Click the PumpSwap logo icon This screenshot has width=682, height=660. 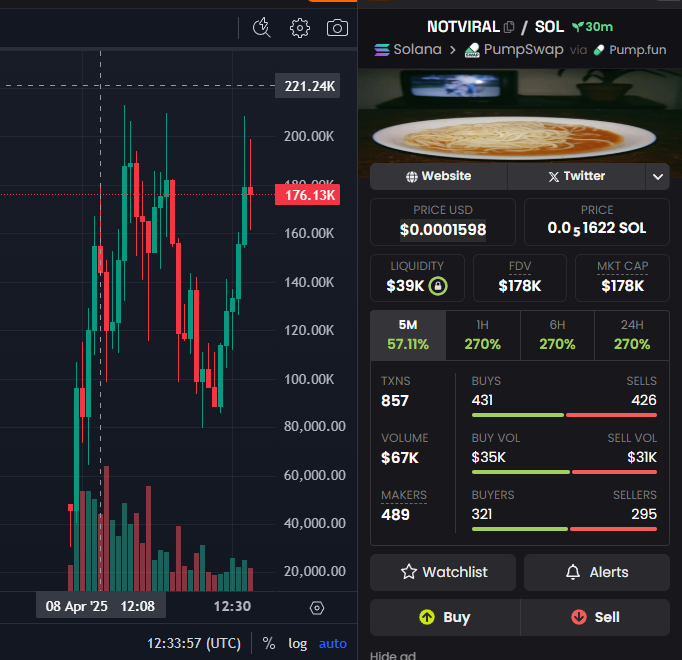472,50
